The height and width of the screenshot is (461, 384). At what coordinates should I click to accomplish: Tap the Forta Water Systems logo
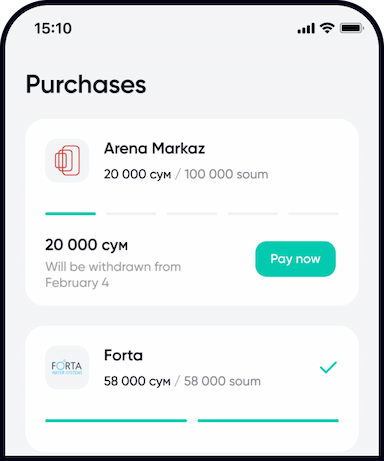point(67,367)
